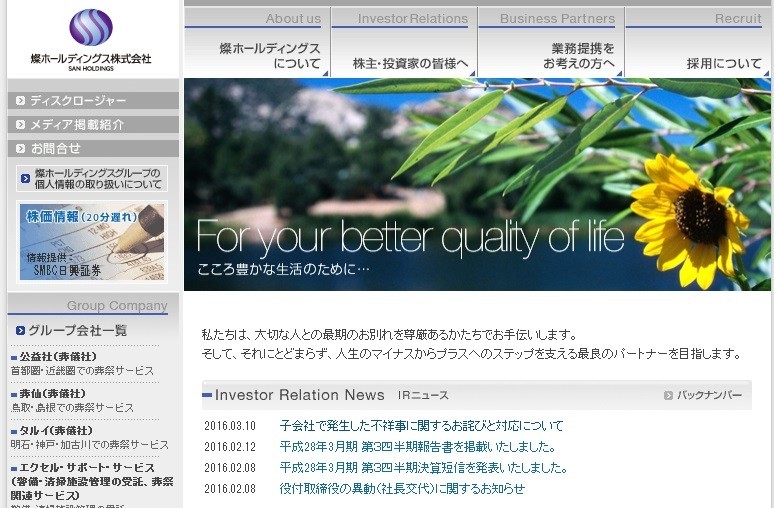The image size is (774, 508).
Task: Open the メディア掲載紹介 sidebar item
Action: [x=93, y=124]
